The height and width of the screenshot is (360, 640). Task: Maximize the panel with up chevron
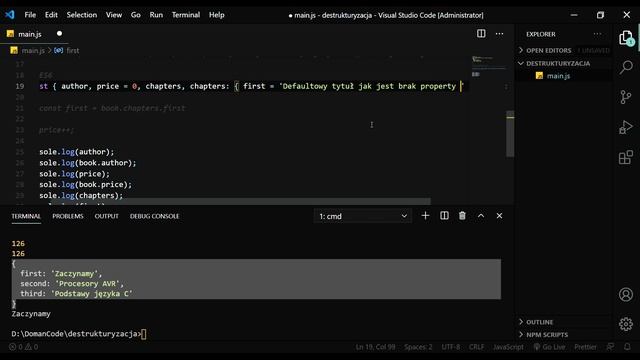click(x=481, y=216)
